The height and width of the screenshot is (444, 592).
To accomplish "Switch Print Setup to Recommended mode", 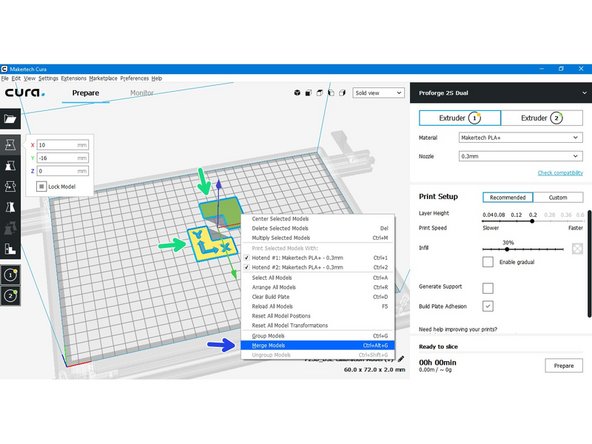I will click(x=508, y=197).
